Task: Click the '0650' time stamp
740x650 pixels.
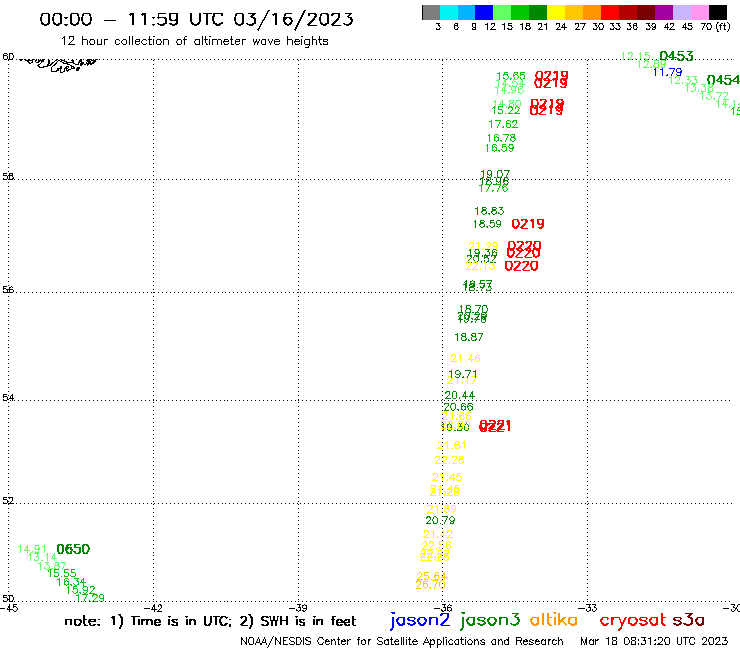Action: pos(73,549)
